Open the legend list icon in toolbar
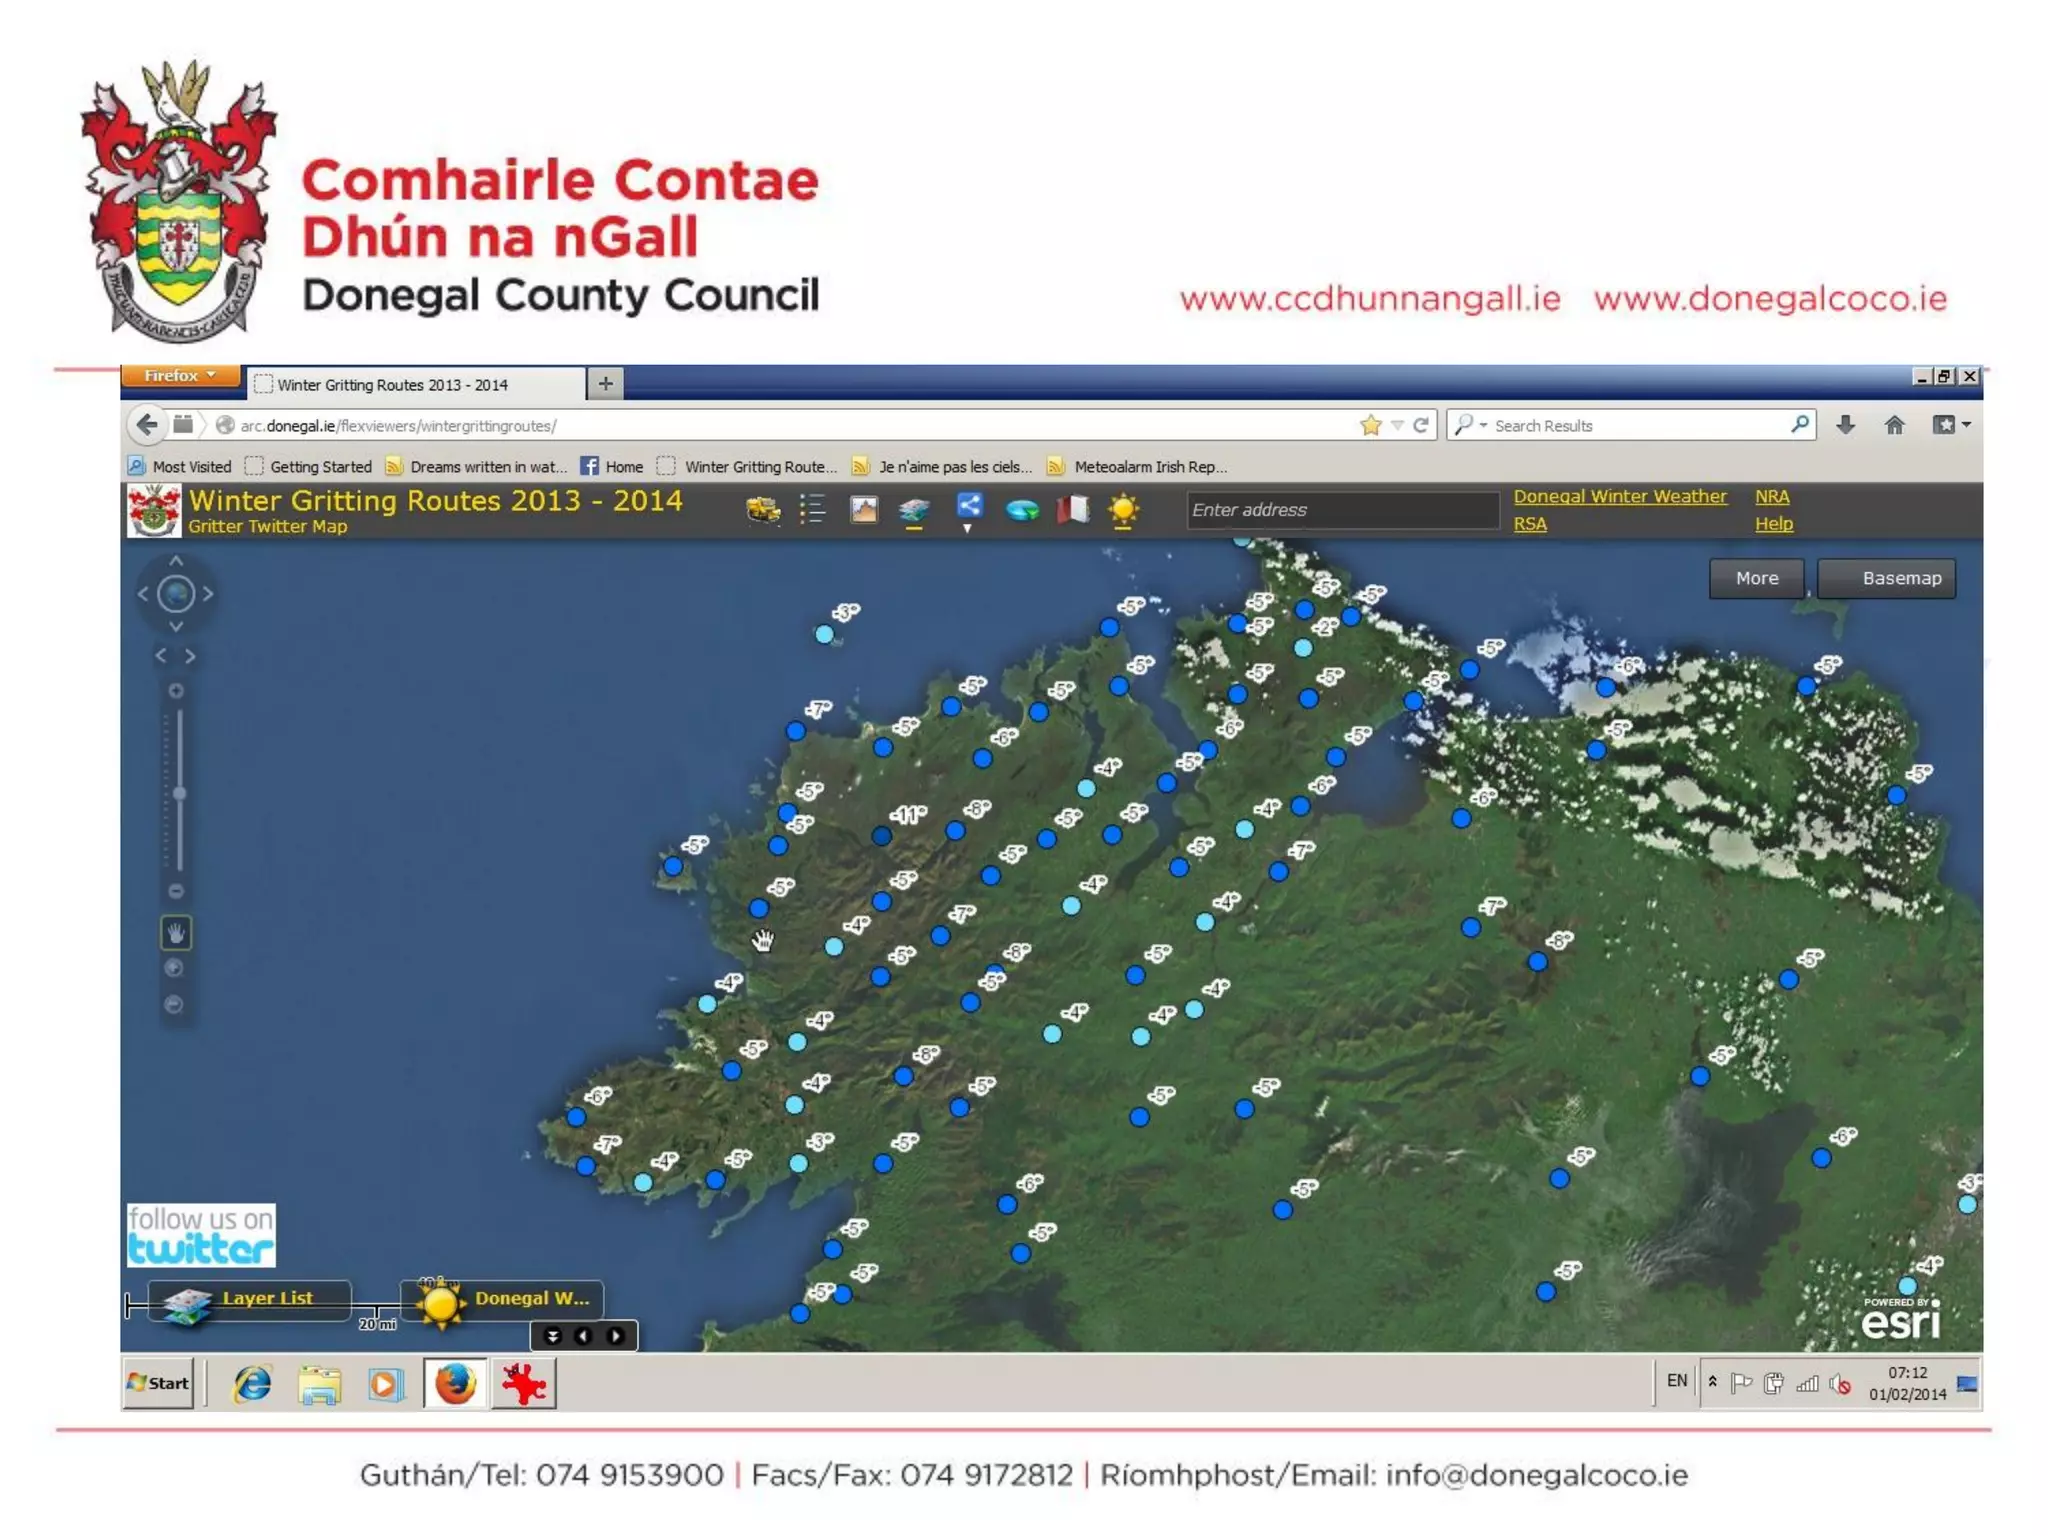Image resolution: width=2048 pixels, height=1536 pixels. [812, 509]
